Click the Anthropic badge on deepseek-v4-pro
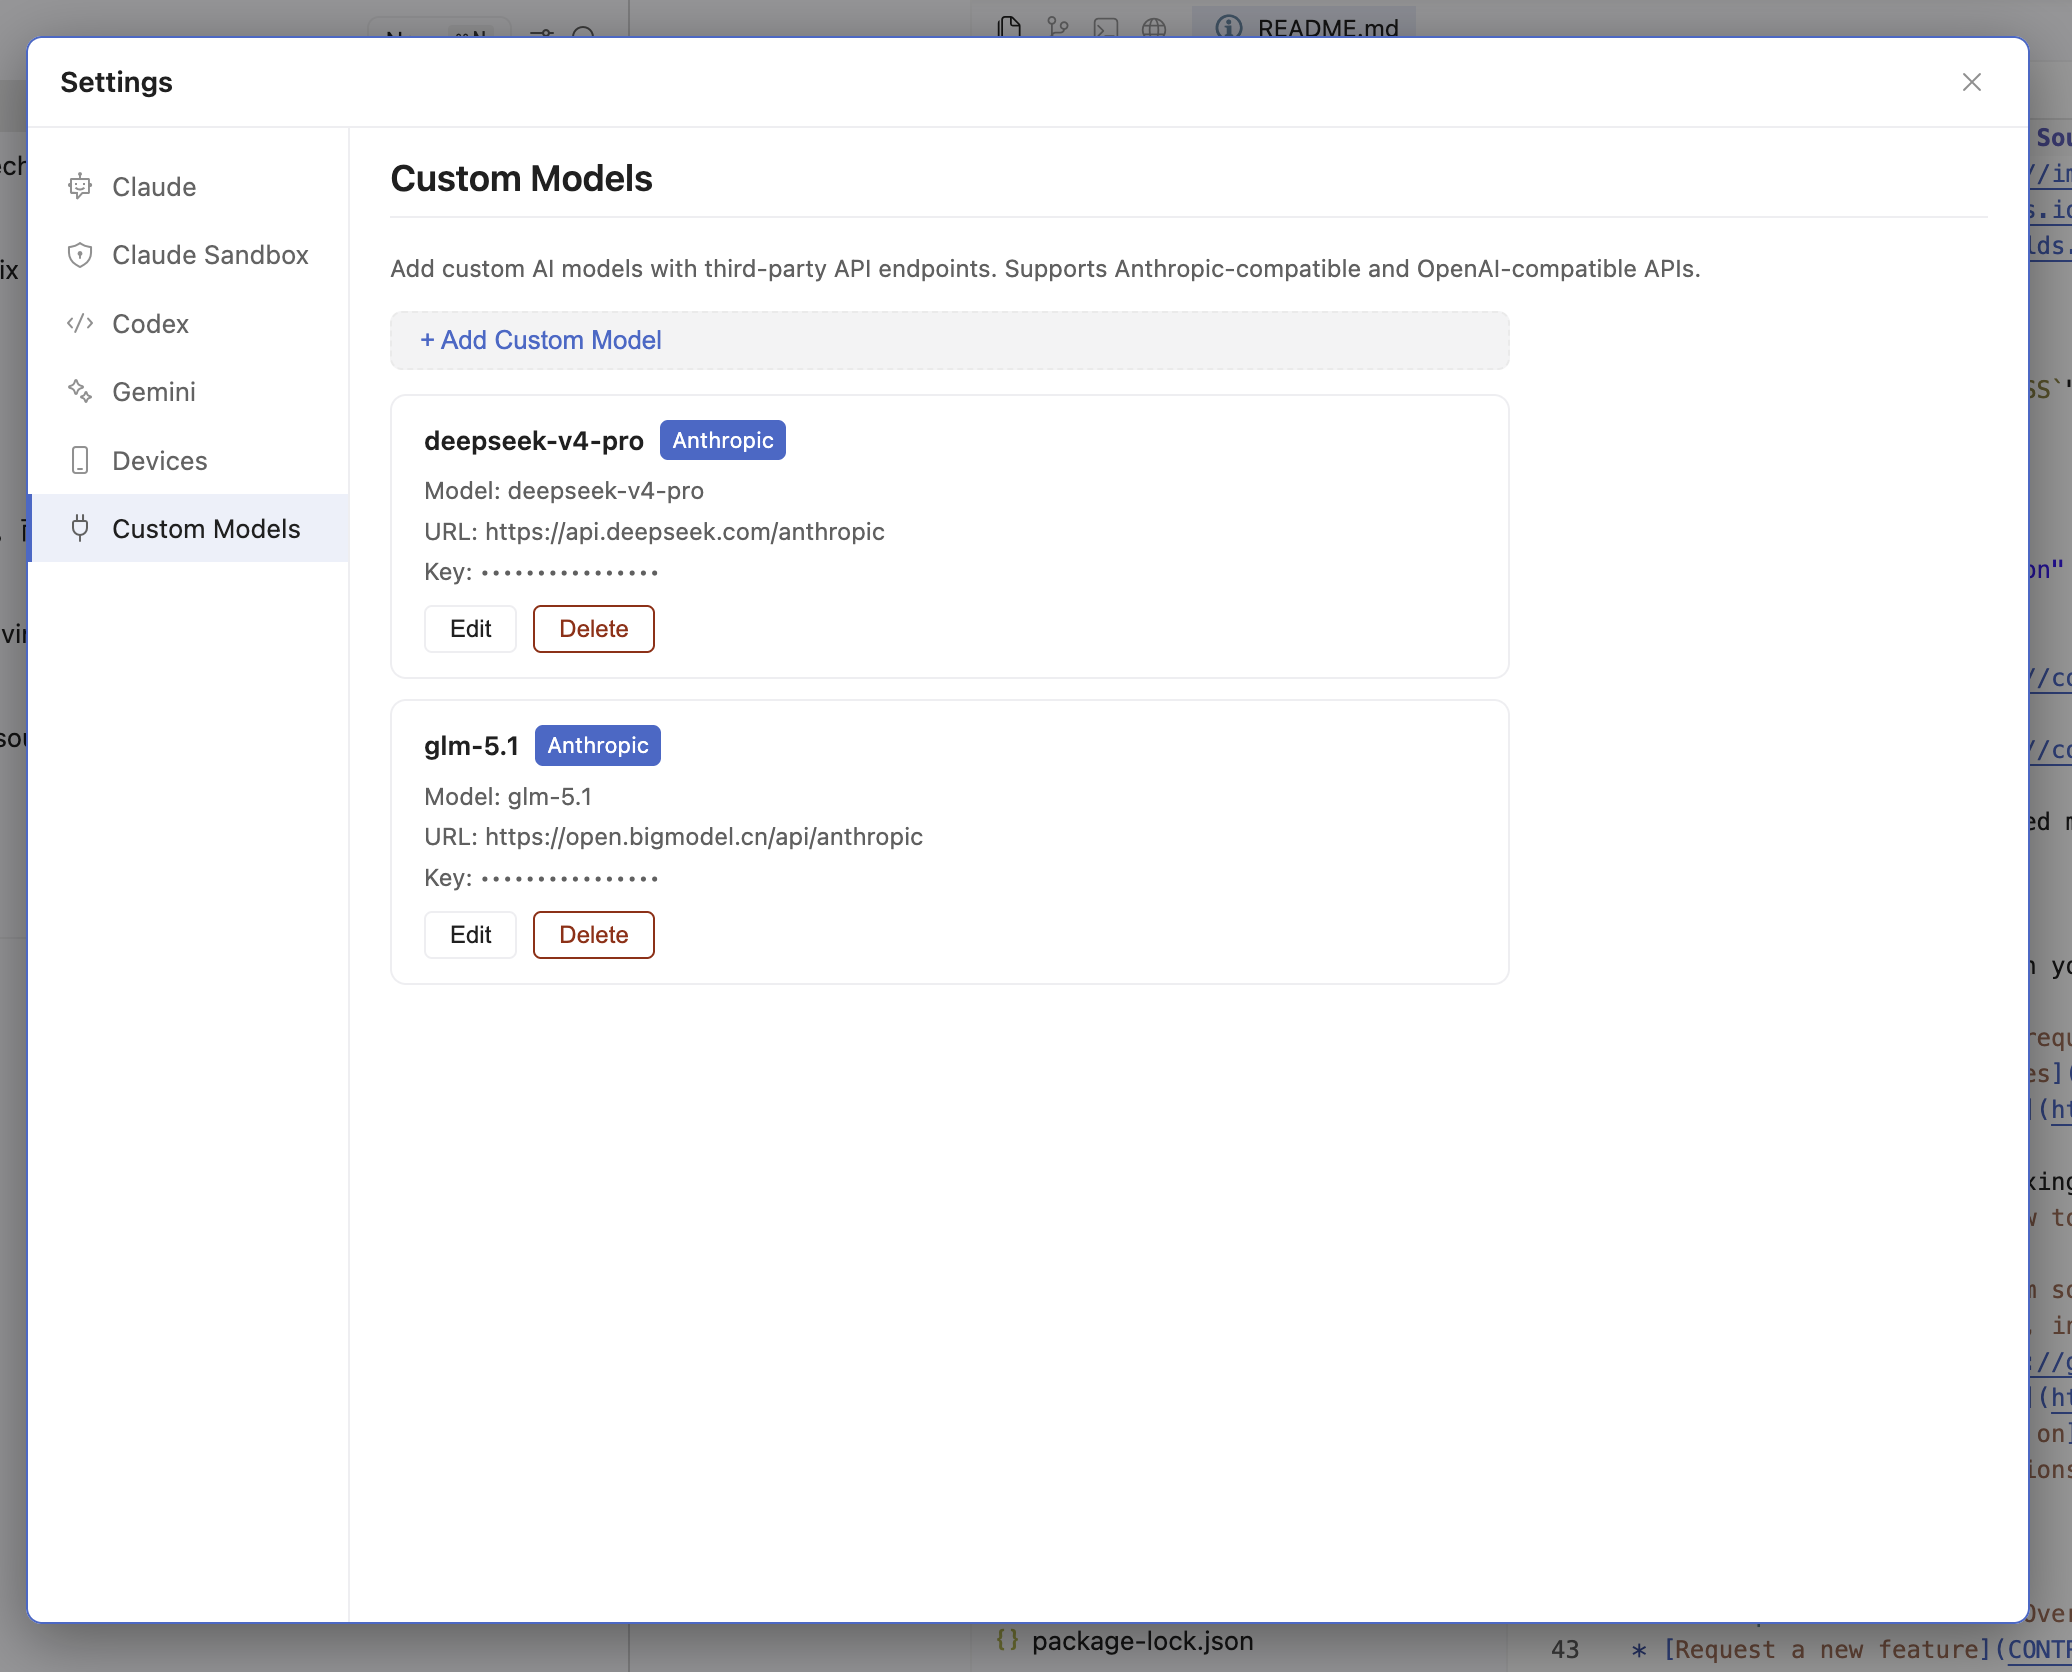2072x1672 pixels. point(723,440)
